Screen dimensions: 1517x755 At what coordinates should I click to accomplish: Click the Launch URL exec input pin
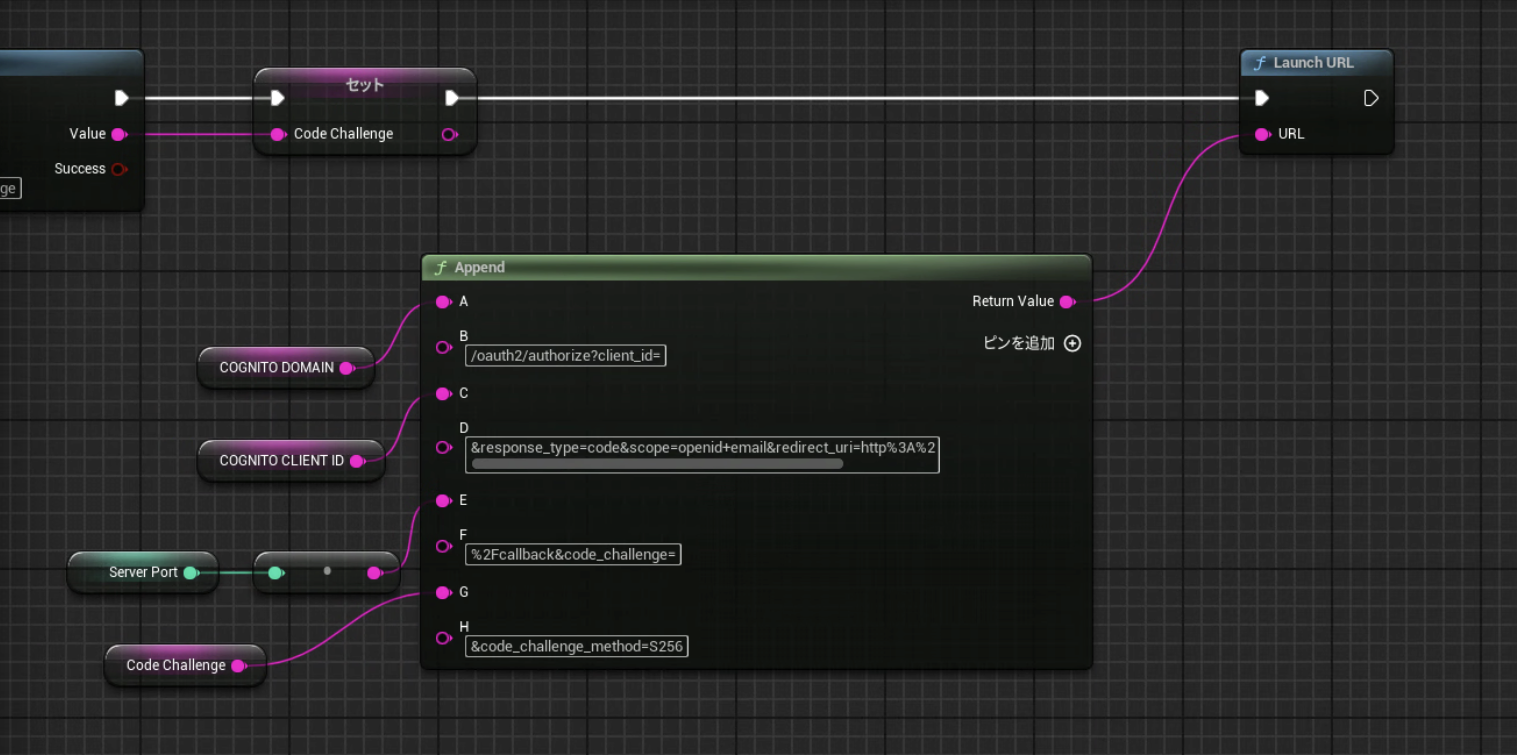(x=1262, y=98)
